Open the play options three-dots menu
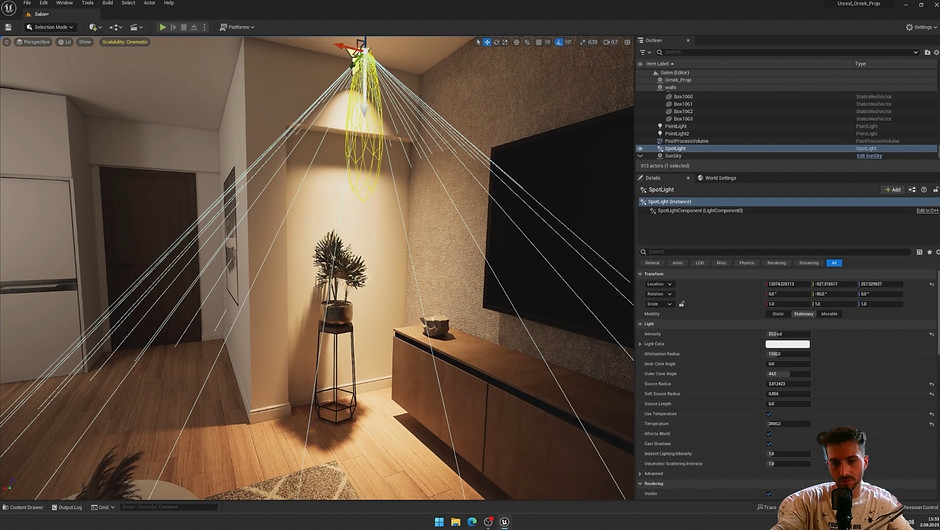Screen dimensions: 940x530 (204, 27)
